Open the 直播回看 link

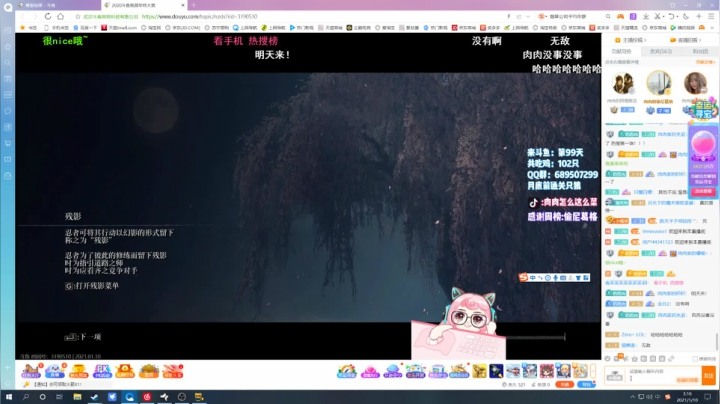pos(686,40)
